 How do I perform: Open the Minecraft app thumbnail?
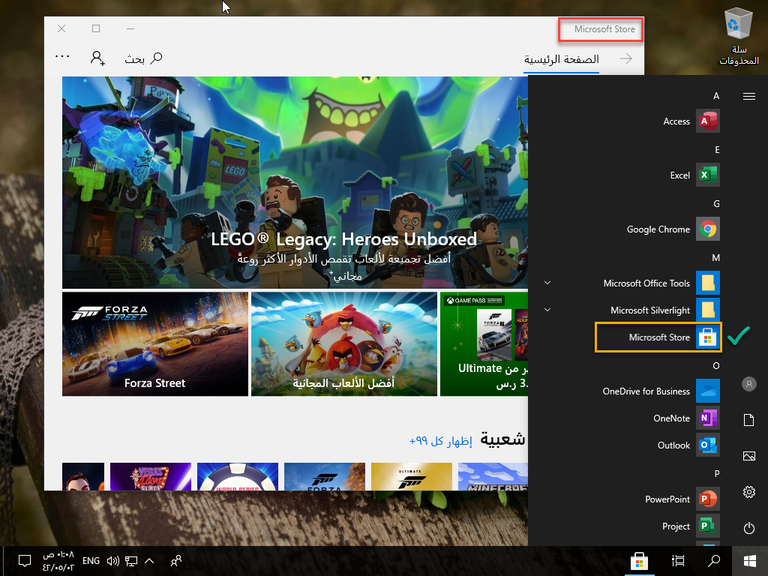493,477
